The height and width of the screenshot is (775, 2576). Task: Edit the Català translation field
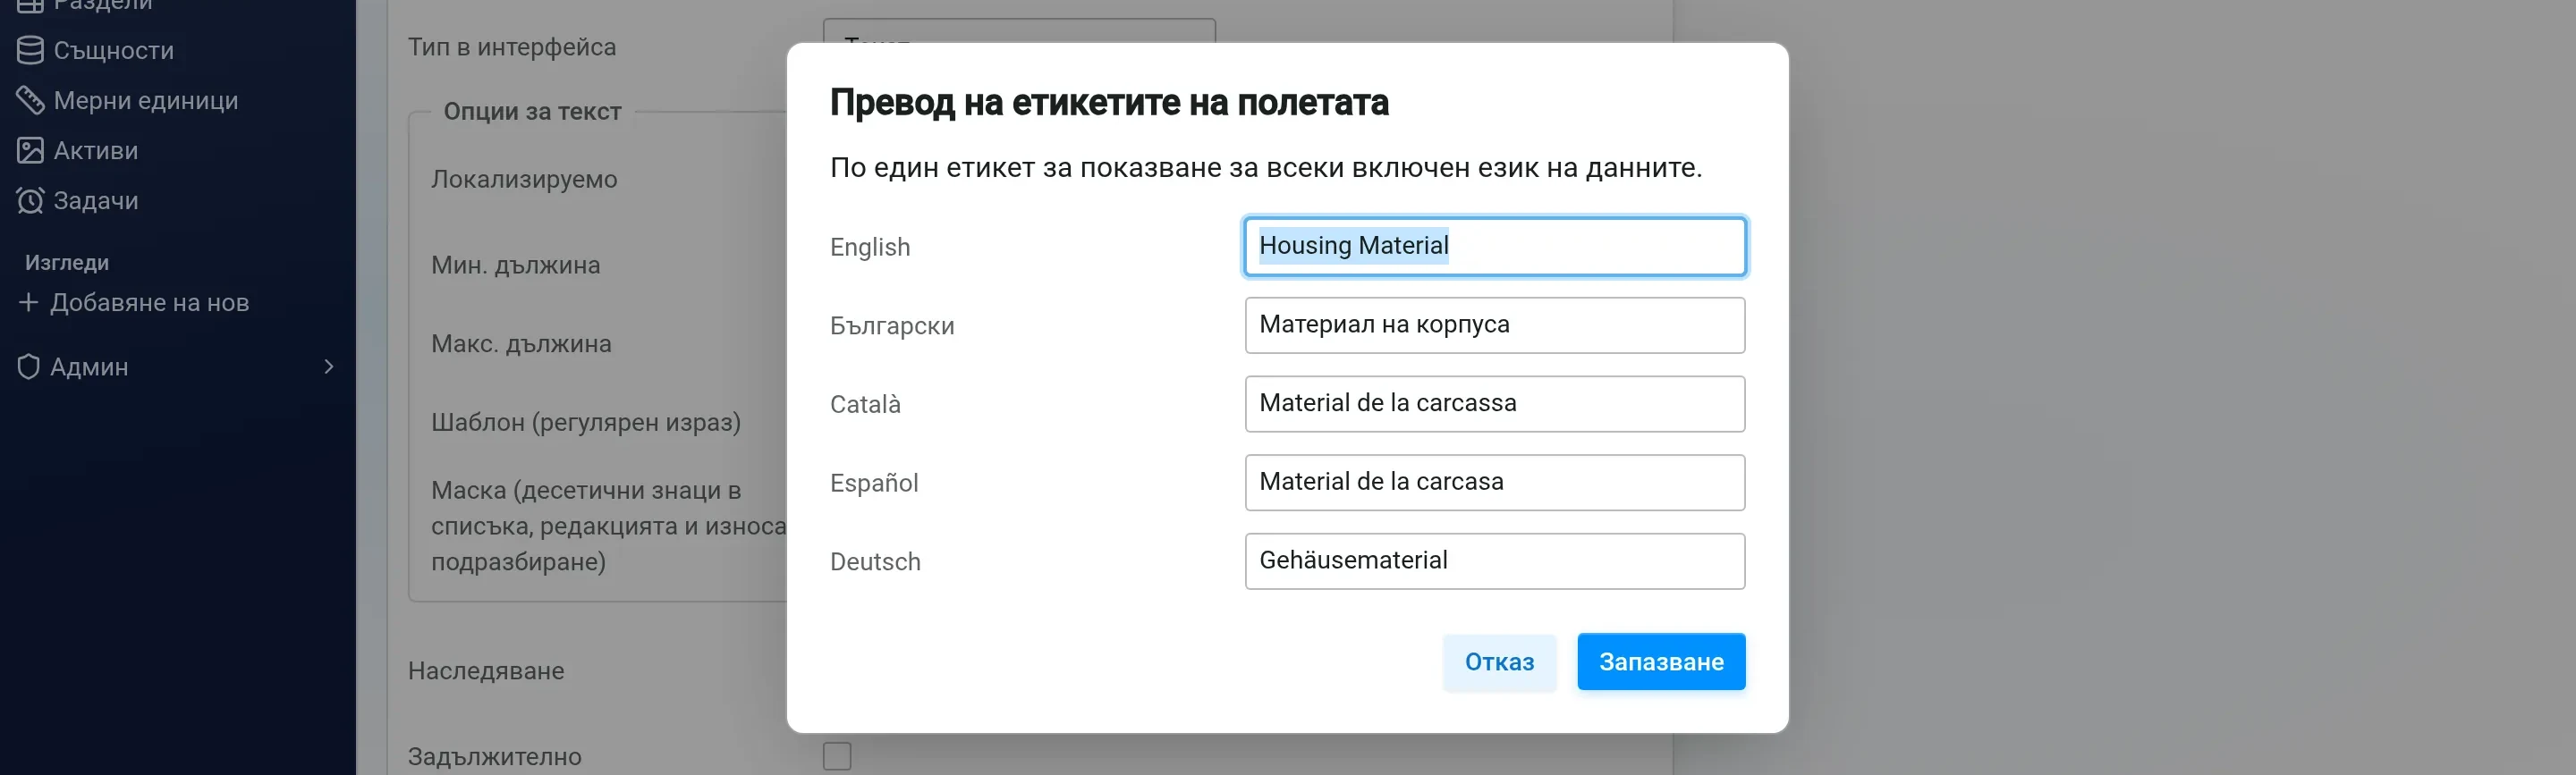coord(1495,404)
